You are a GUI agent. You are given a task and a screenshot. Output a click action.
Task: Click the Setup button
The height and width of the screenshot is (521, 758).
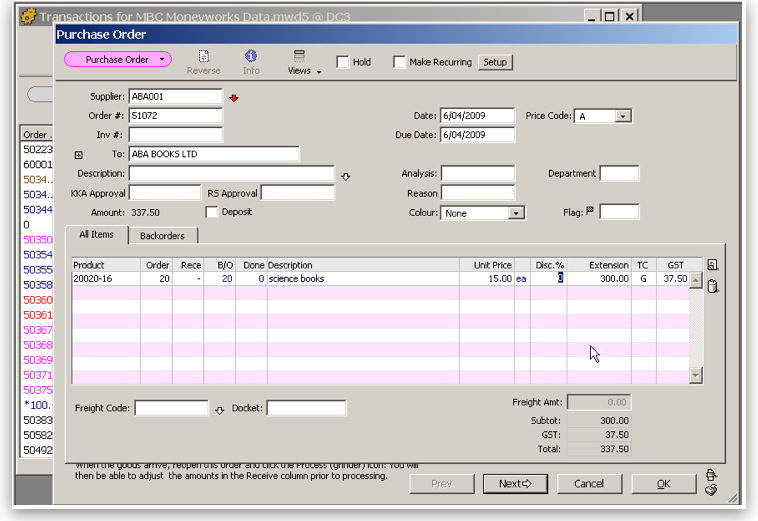[x=495, y=62]
